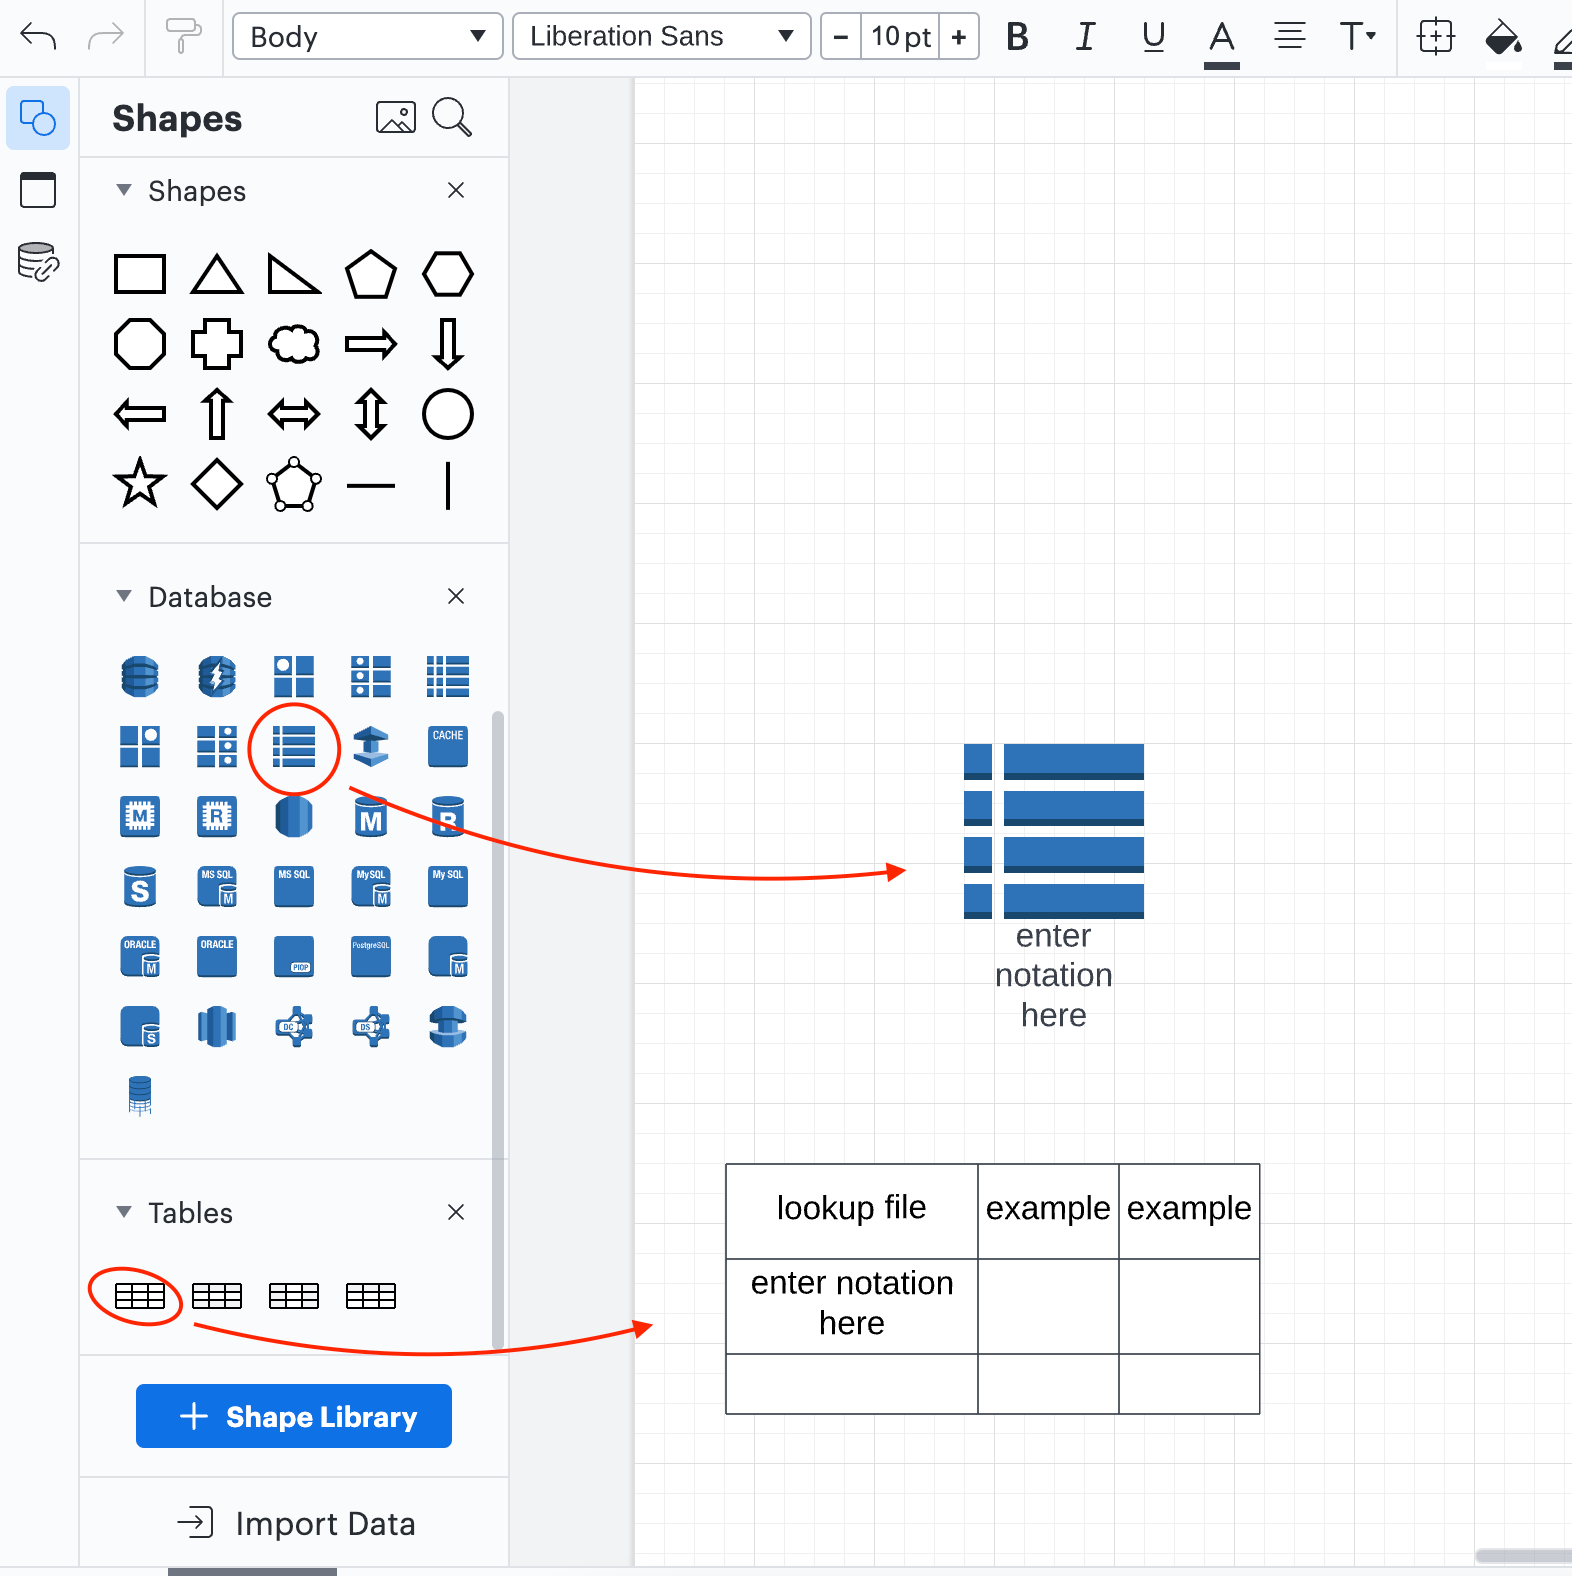This screenshot has height=1576, width=1572.
Task: Collapse the Tables library section
Action: (124, 1212)
